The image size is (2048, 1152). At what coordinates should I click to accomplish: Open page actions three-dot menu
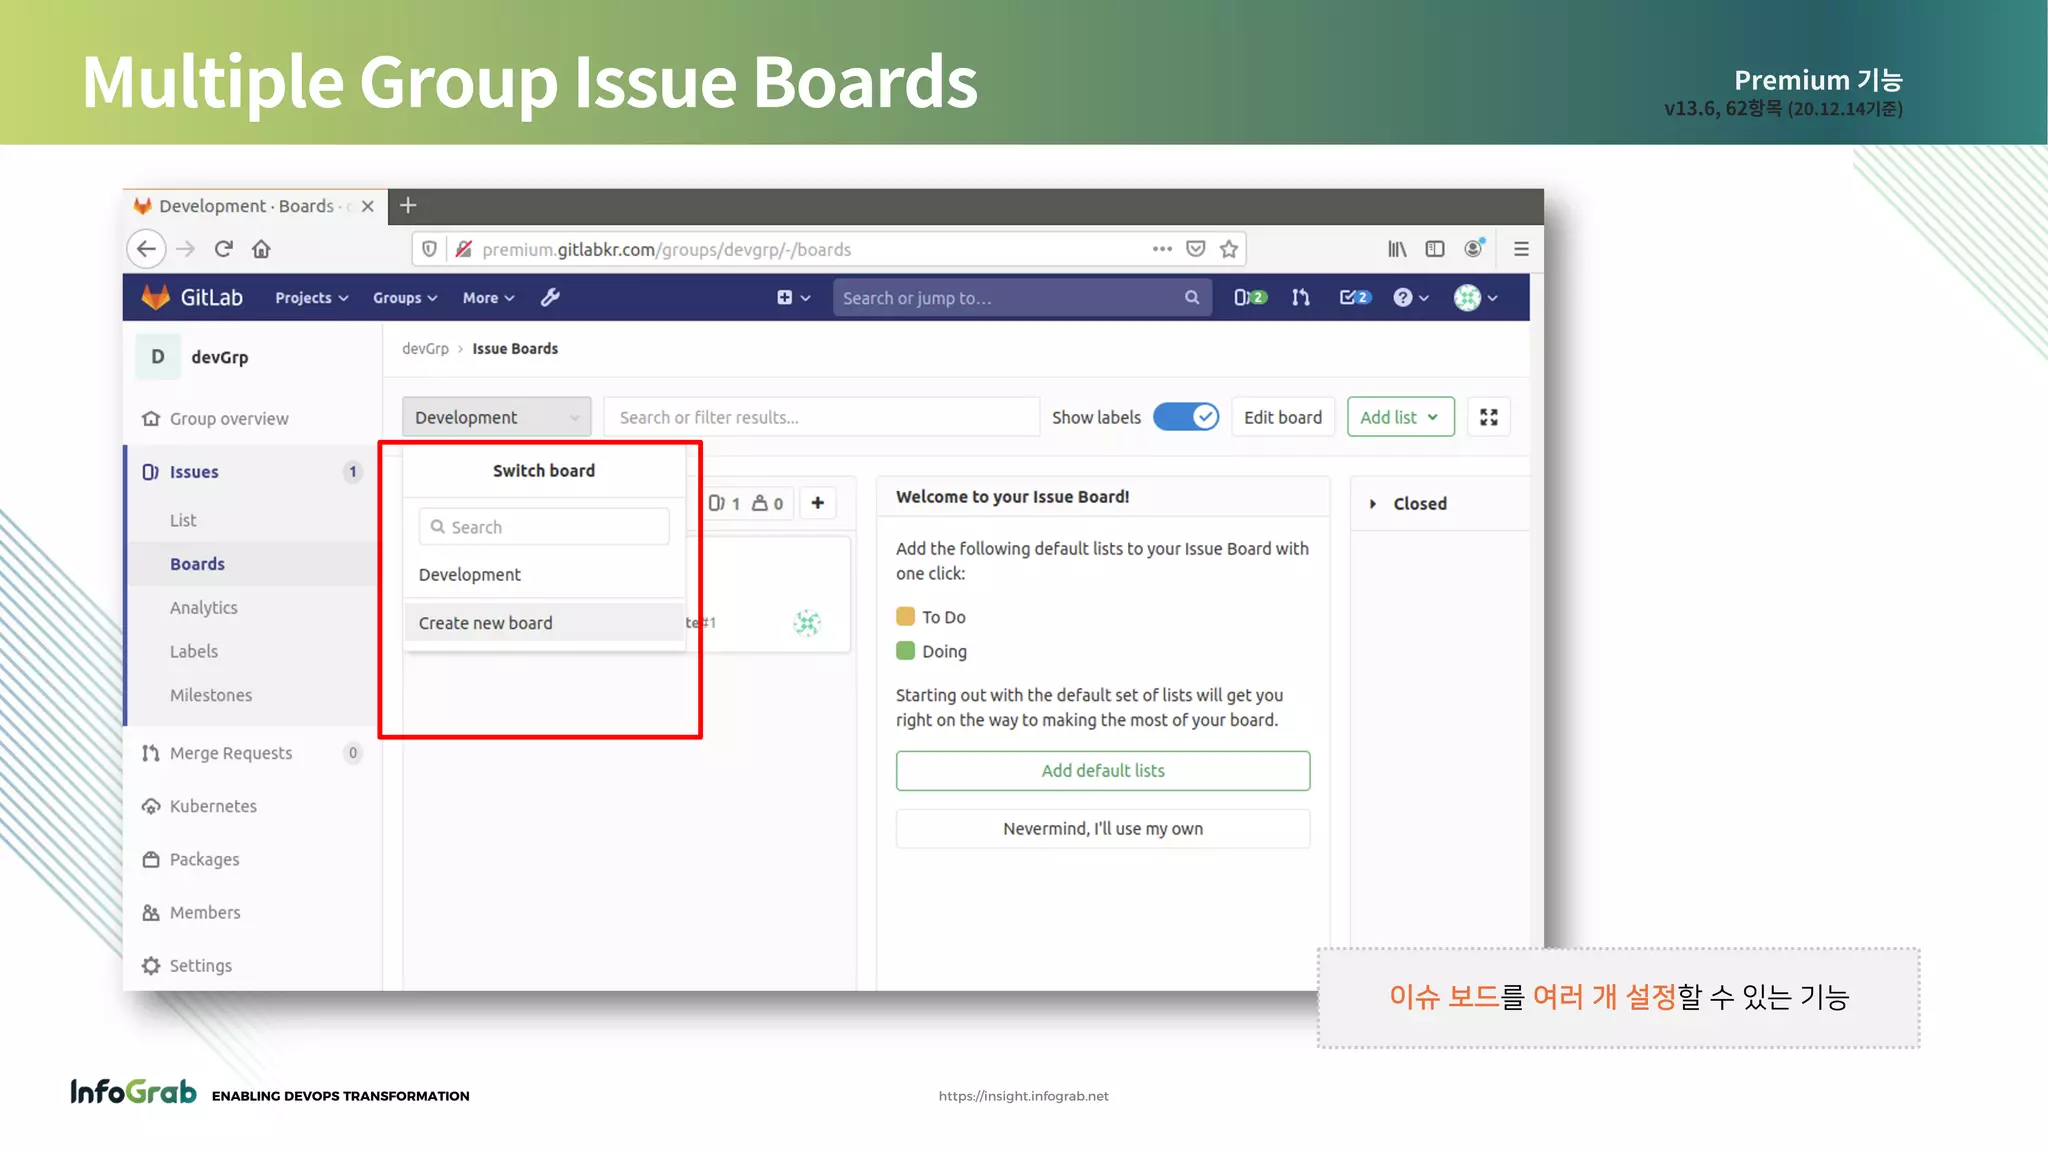click(1162, 249)
